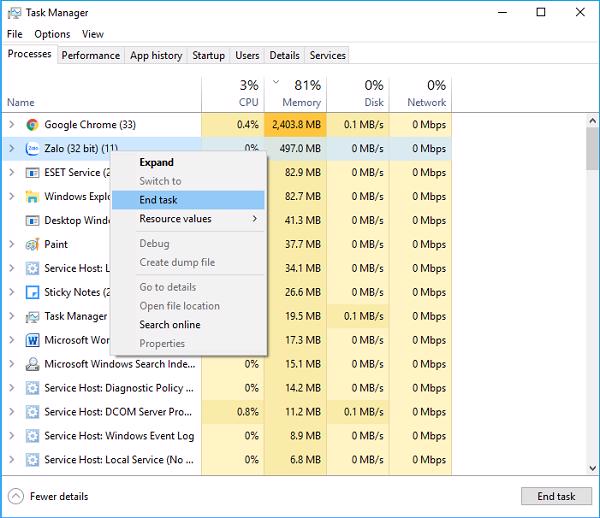Image resolution: width=600 pixels, height=518 pixels.
Task: Open the File menu
Action: coord(15,34)
